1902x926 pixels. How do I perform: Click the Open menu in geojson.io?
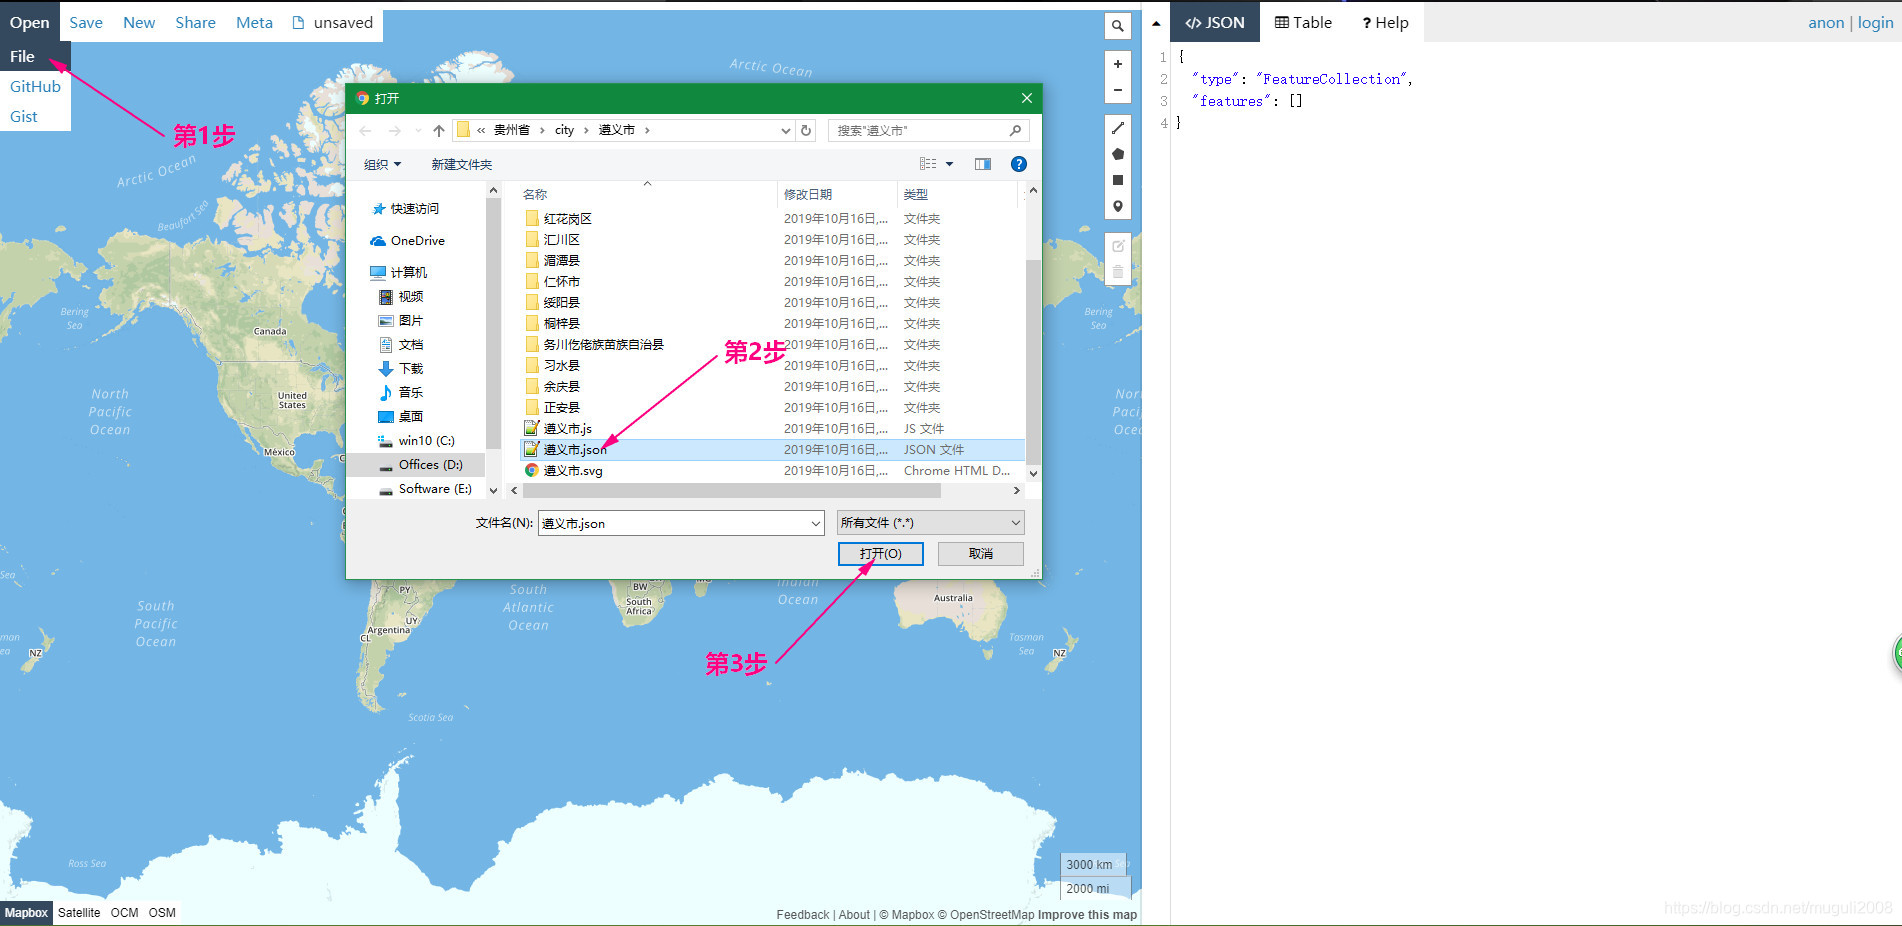click(x=29, y=22)
